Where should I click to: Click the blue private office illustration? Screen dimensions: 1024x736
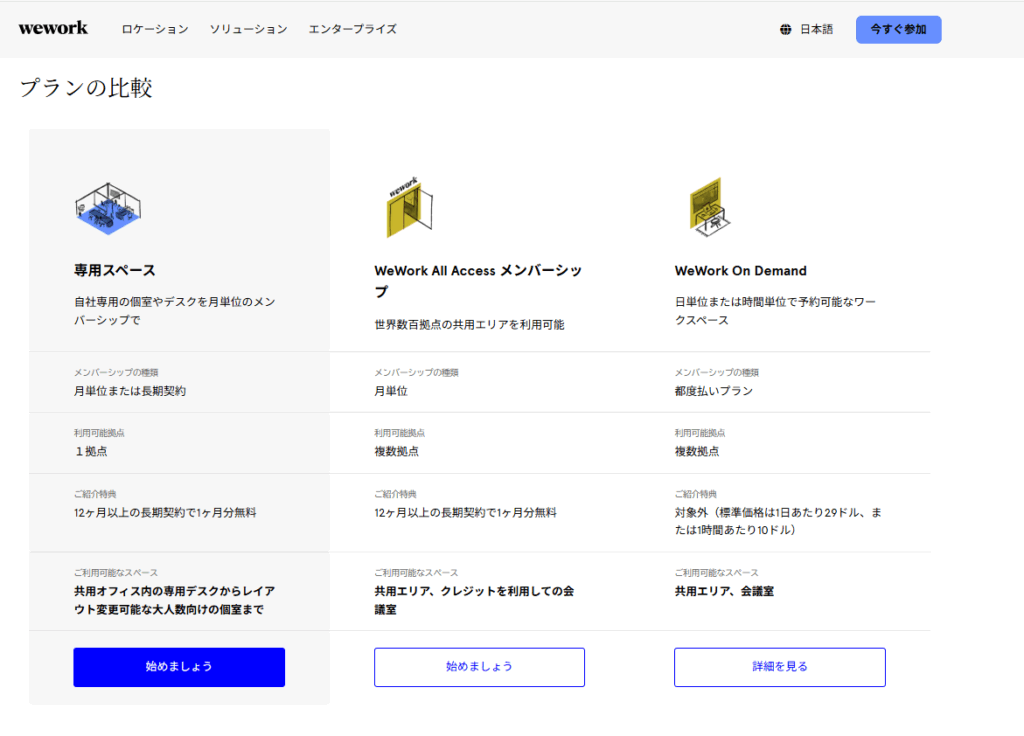[x=108, y=208]
